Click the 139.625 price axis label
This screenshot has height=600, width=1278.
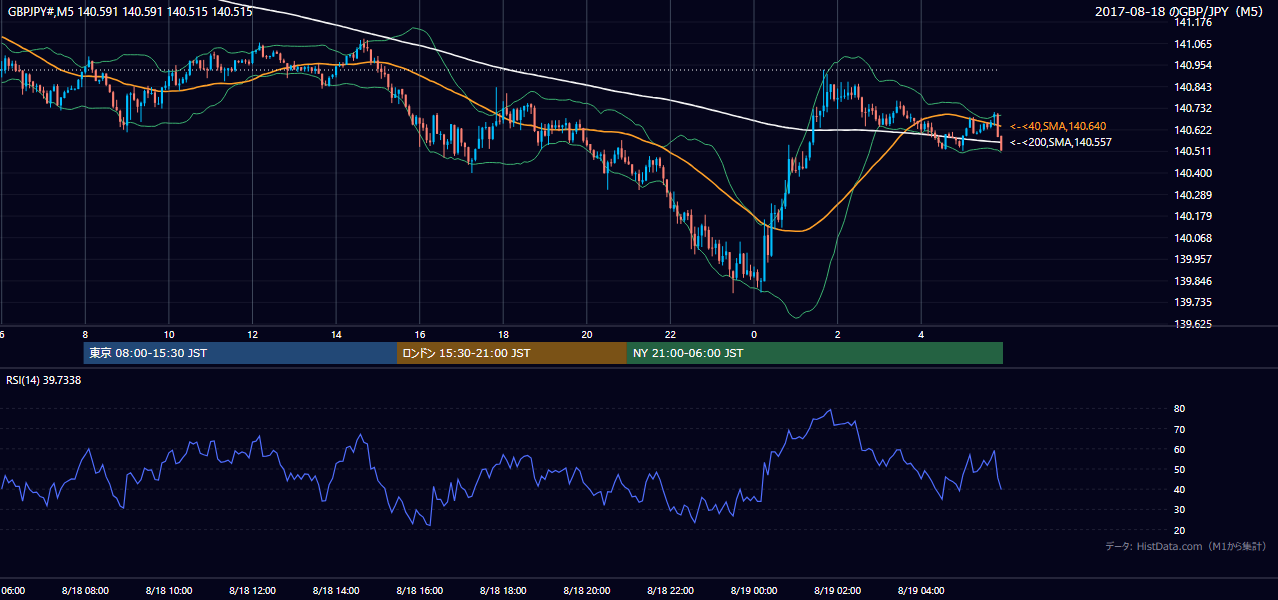click(1194, 324)
